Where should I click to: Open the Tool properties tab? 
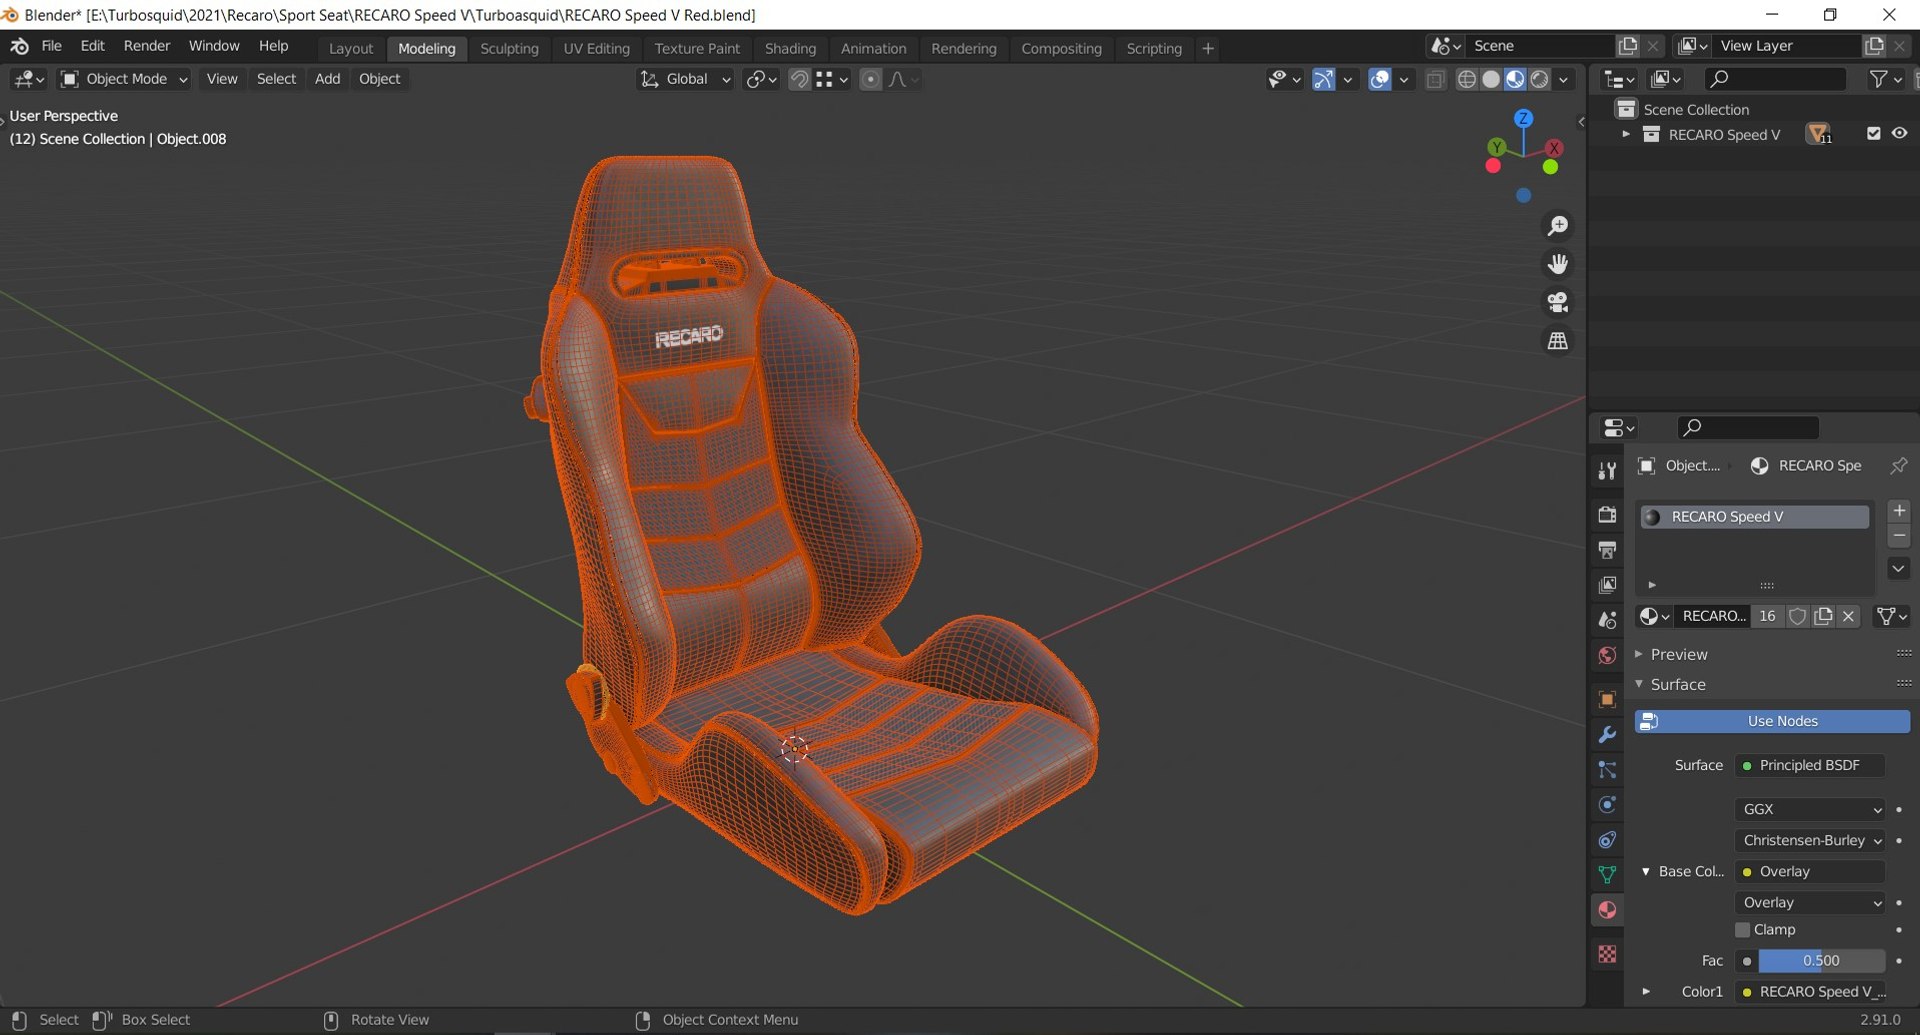1607,470
